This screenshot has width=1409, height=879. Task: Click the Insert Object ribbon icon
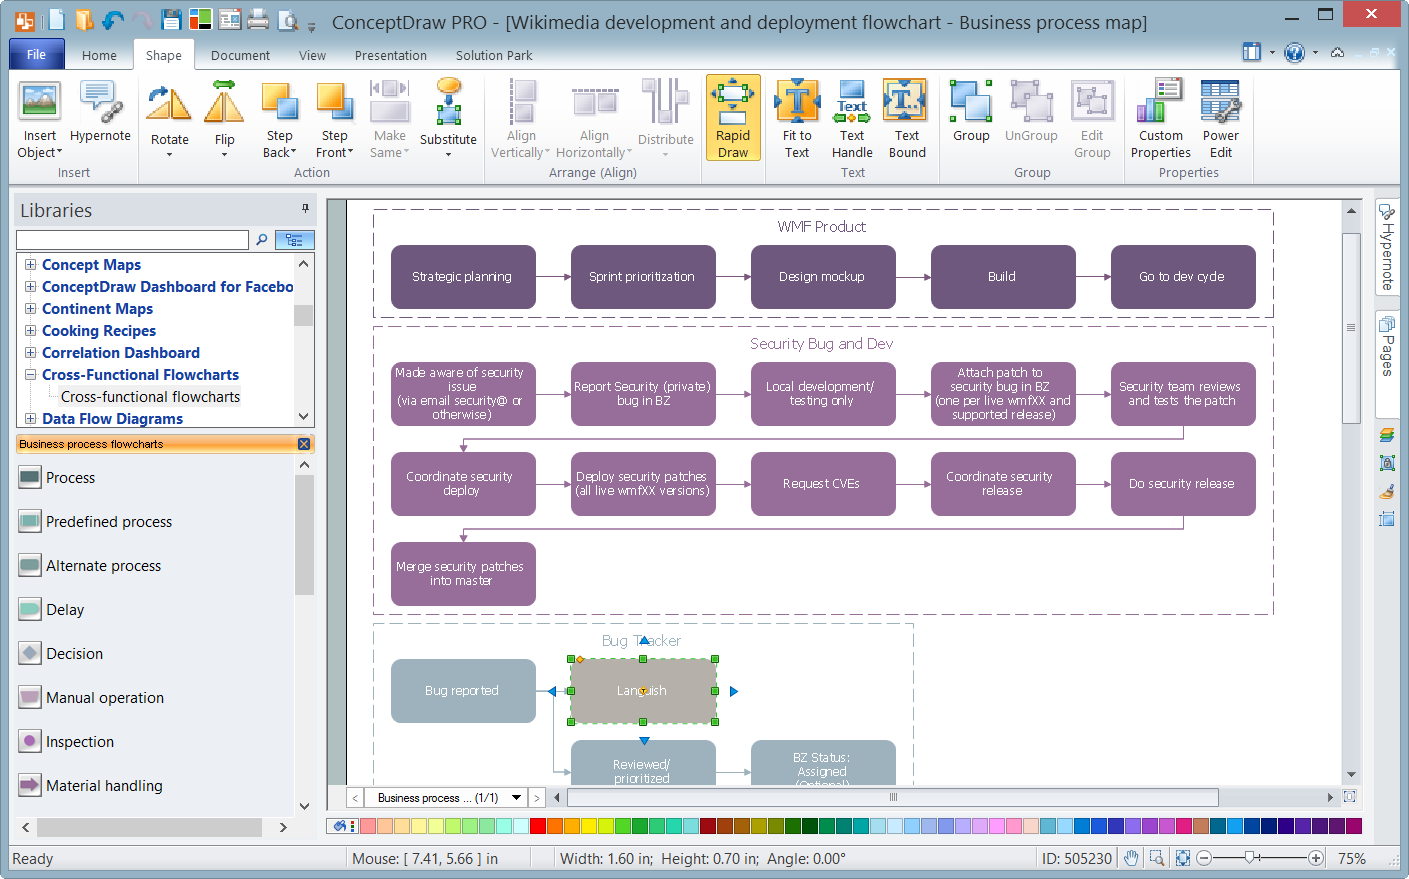click(40, 101)
